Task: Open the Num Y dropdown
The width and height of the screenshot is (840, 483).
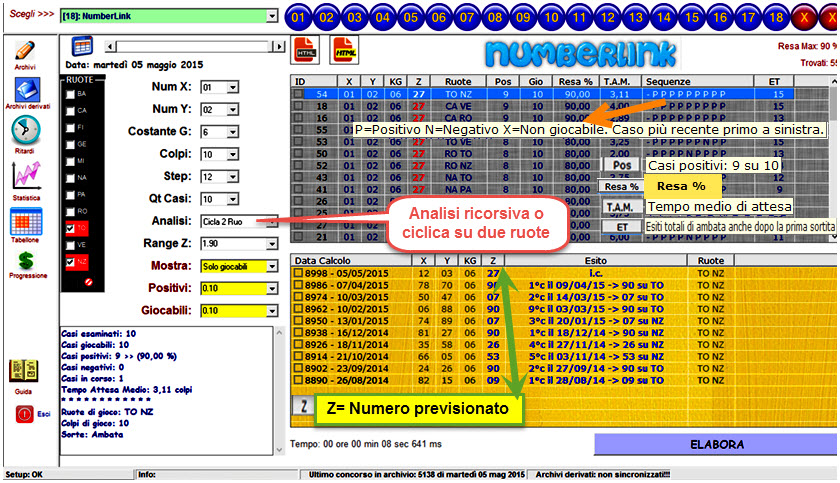Action: coord(232,110)
